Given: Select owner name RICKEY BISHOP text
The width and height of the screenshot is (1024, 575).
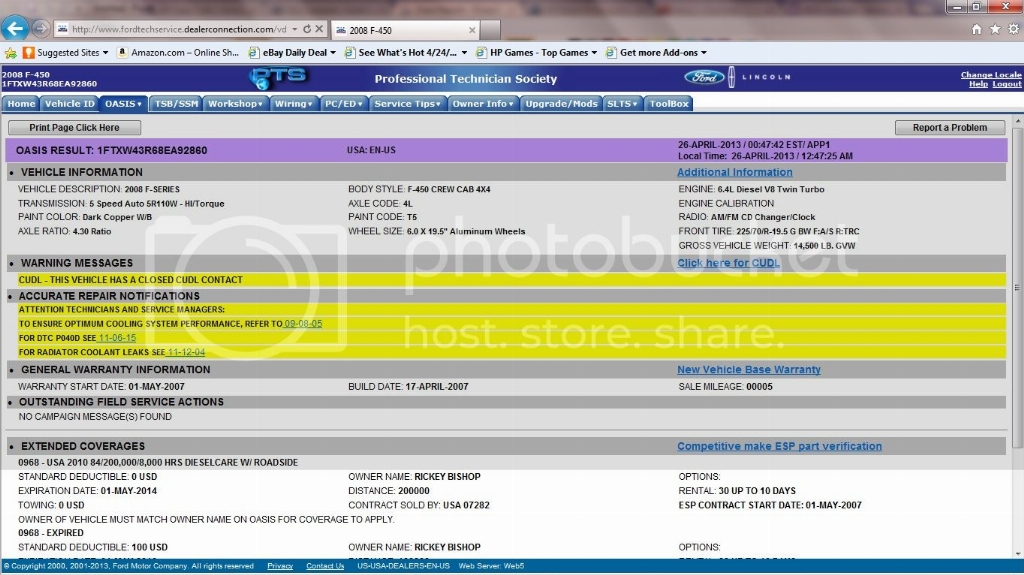Looking at the screenshot, I should (x=447, y=476).
